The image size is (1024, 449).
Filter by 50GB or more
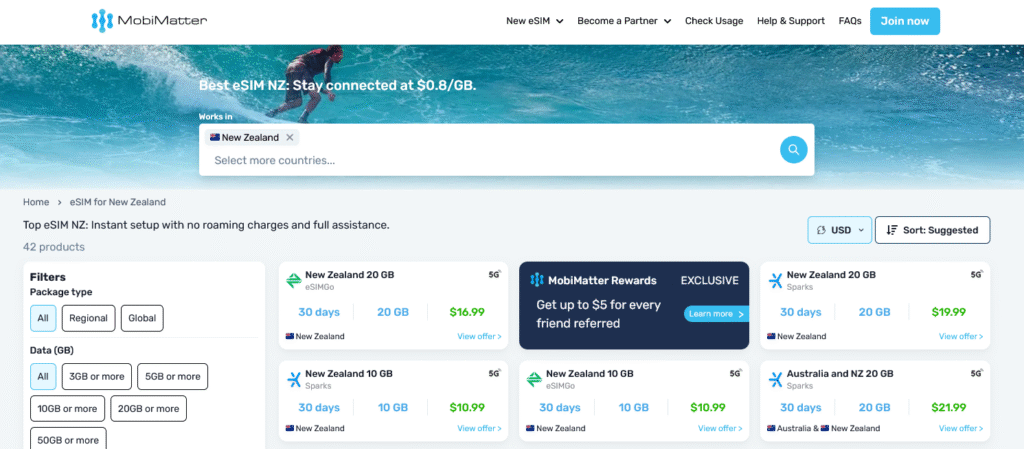pos(68,440)
